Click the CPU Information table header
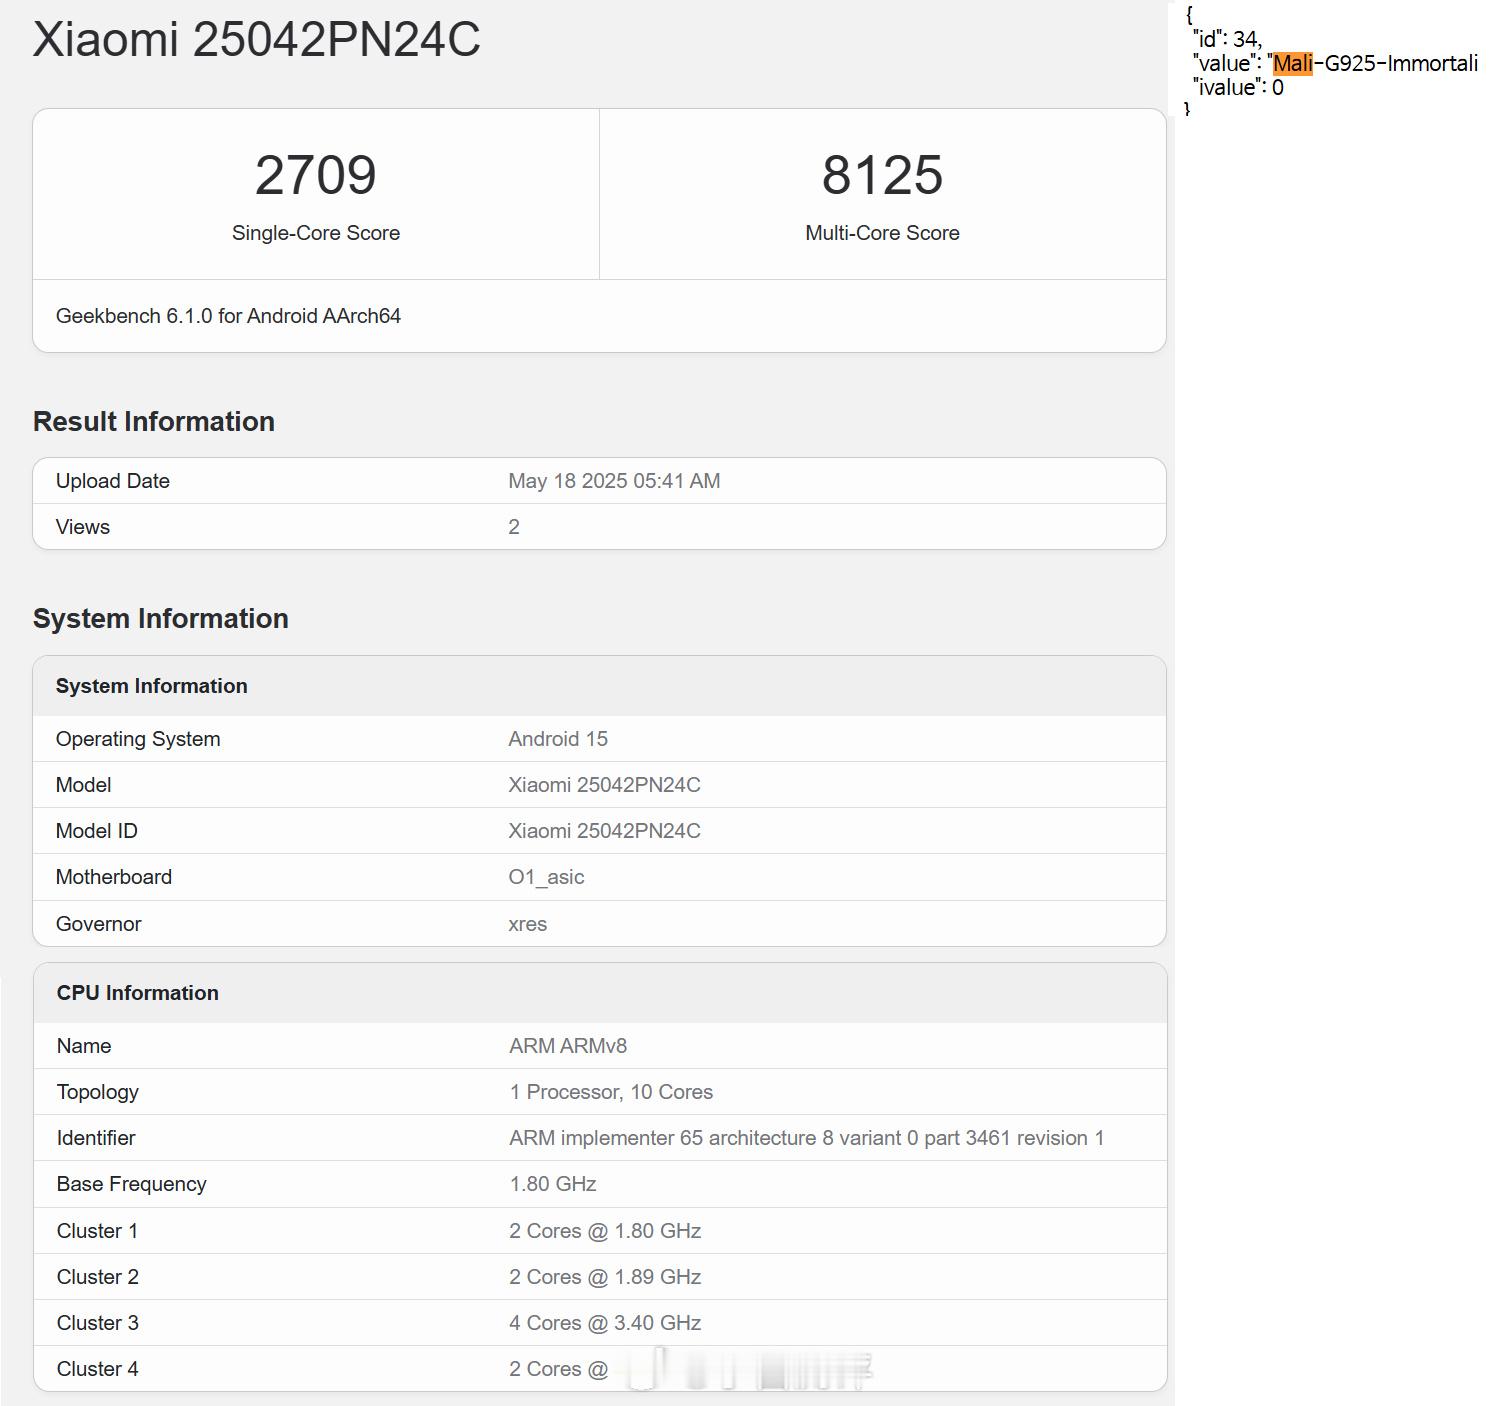The height and width of the screenshot is (1406, 1496). (138, 993)
